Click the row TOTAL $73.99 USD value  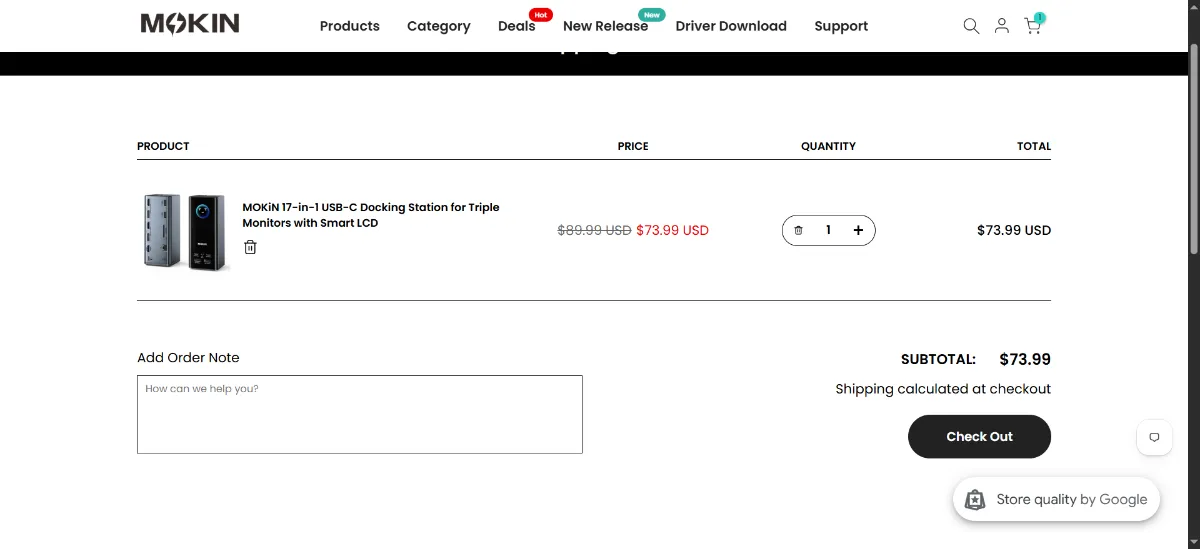click(1014, 230)
